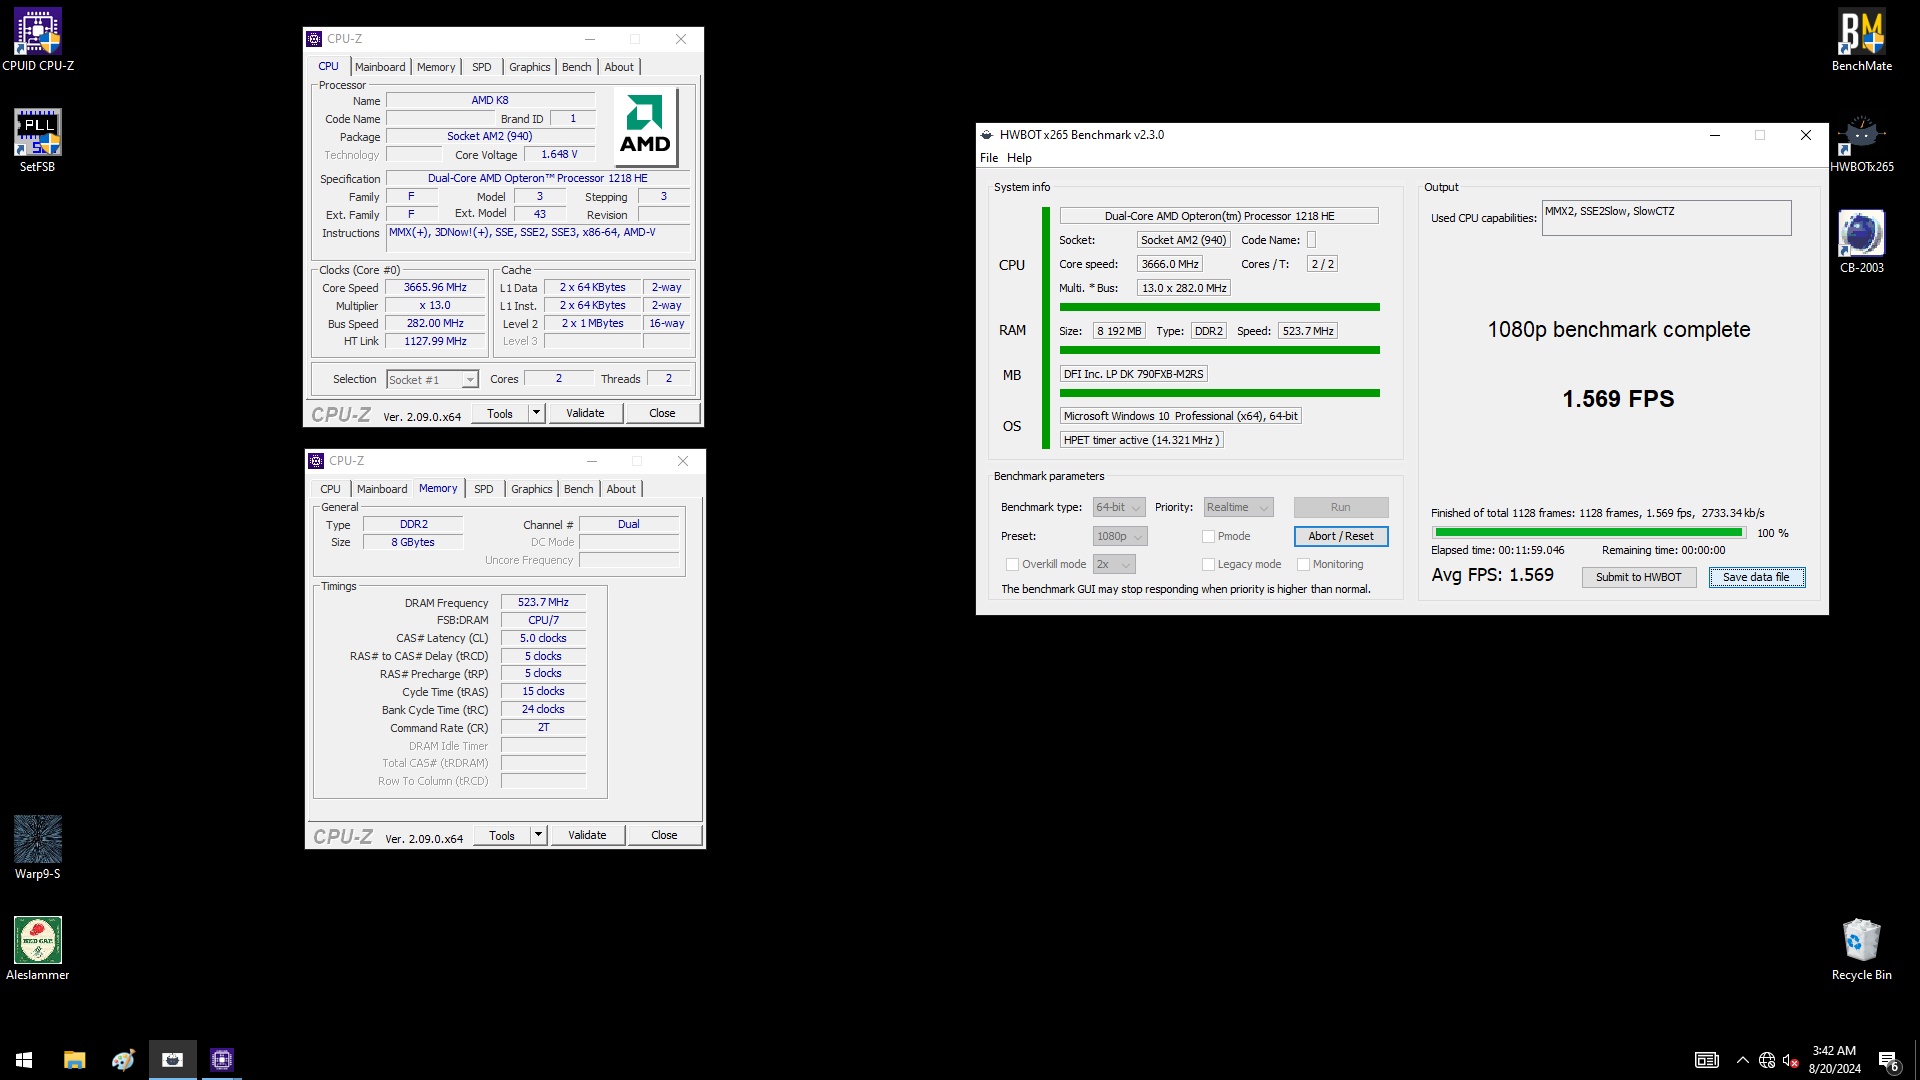1920x1080 pixels.
Task: Open File Explorer from the taskbar
Action: tap(74, 1060)
